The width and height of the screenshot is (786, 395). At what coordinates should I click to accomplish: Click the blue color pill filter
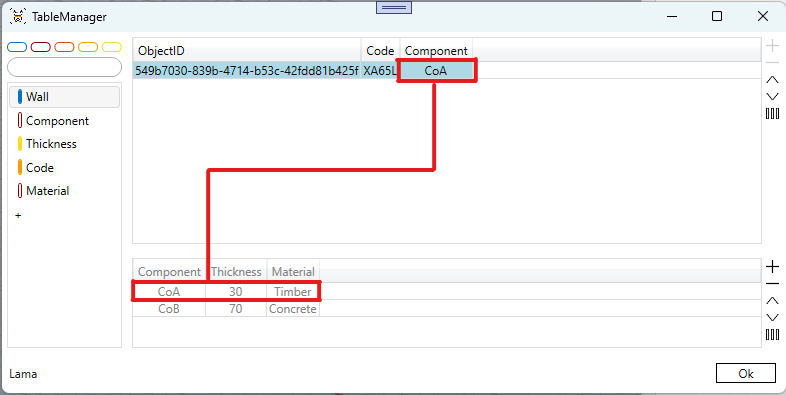pos(17,47)
